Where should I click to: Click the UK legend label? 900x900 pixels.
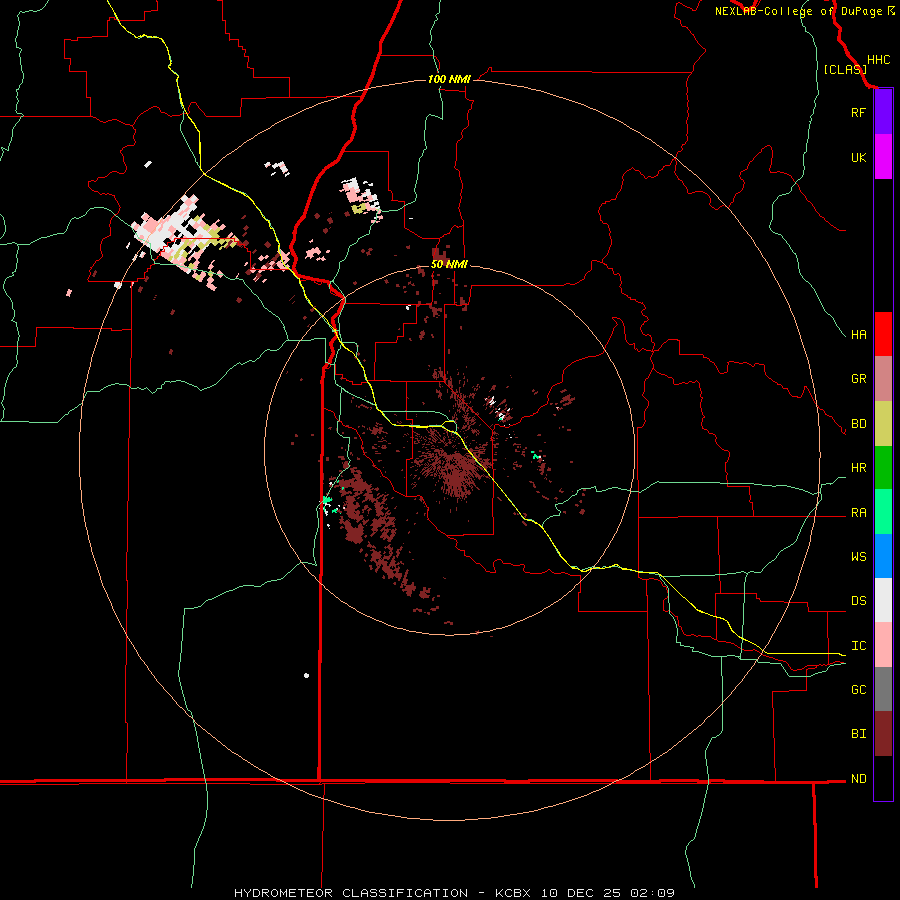858,157
